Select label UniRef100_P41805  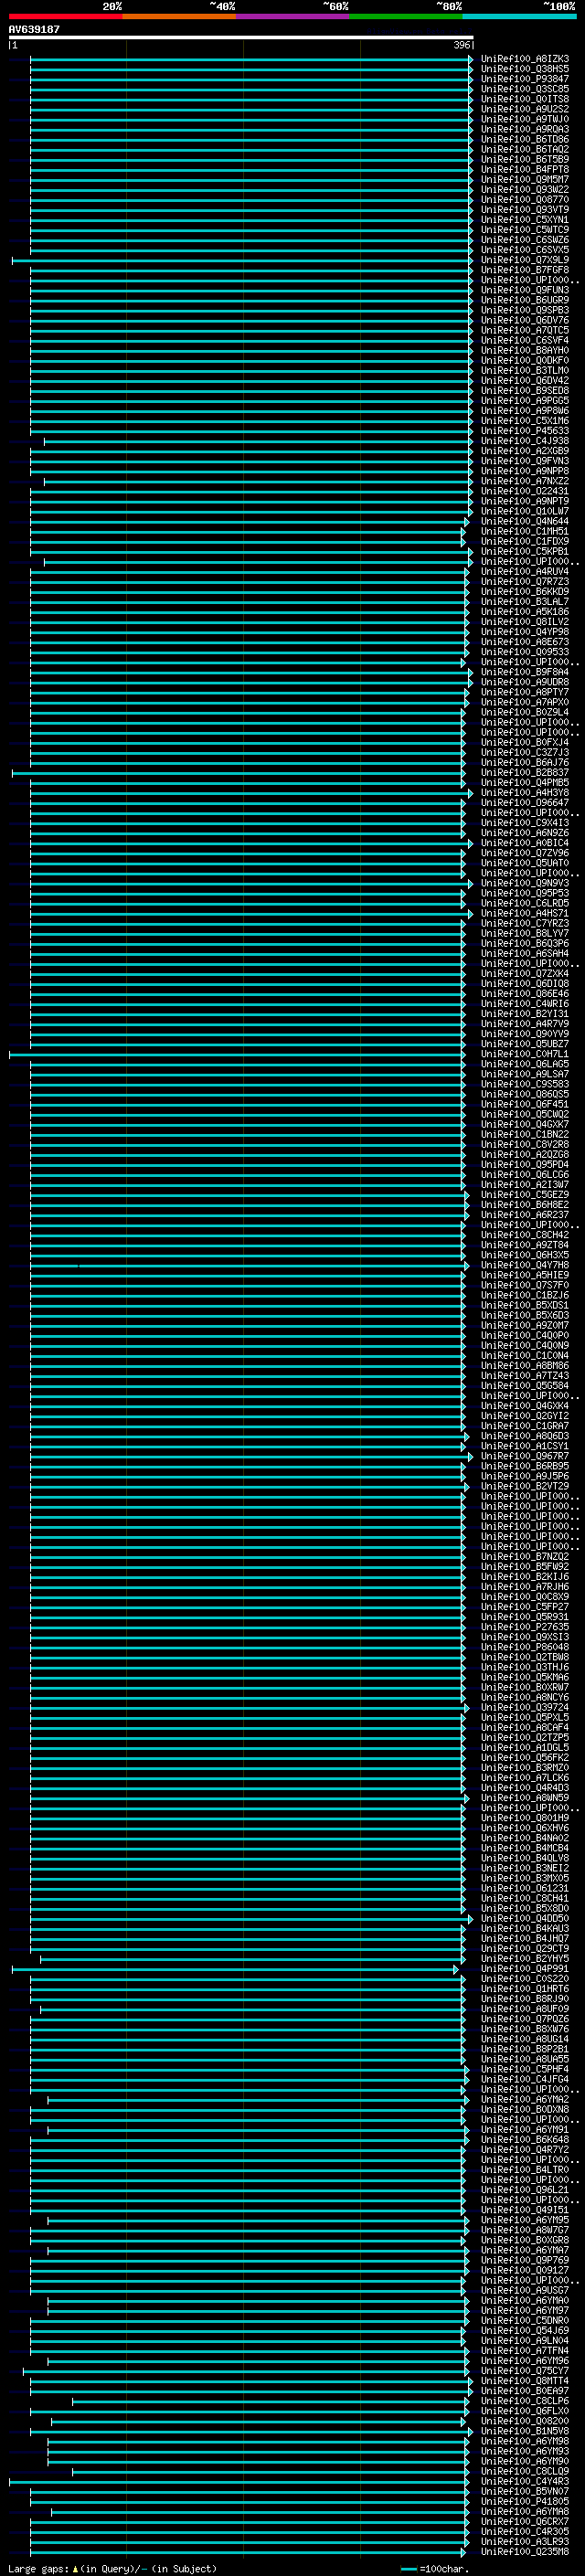click(525, 2501)
